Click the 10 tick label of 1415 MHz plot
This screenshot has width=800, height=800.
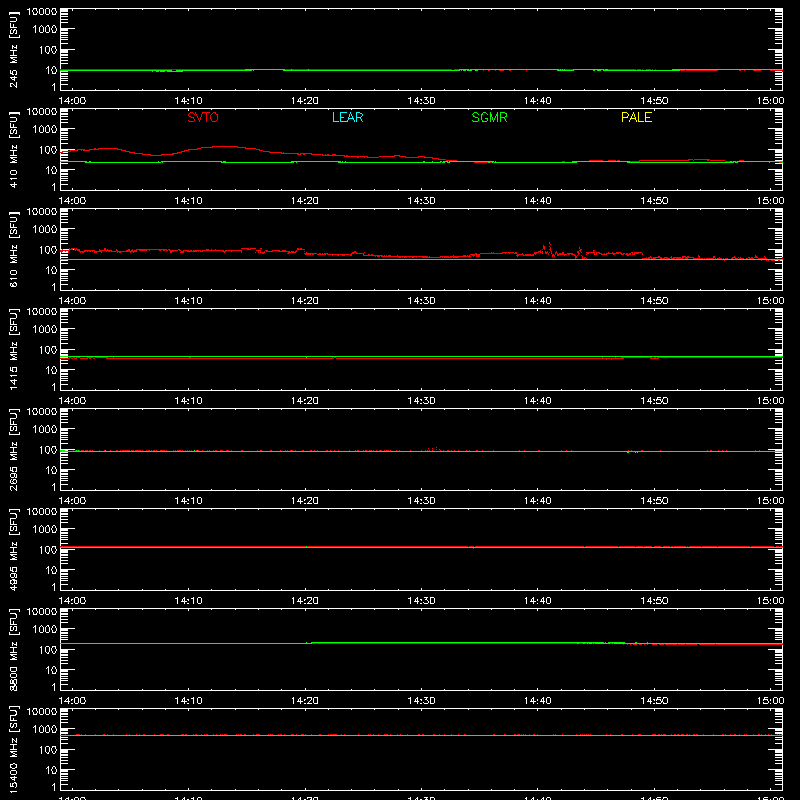(52, 370)
